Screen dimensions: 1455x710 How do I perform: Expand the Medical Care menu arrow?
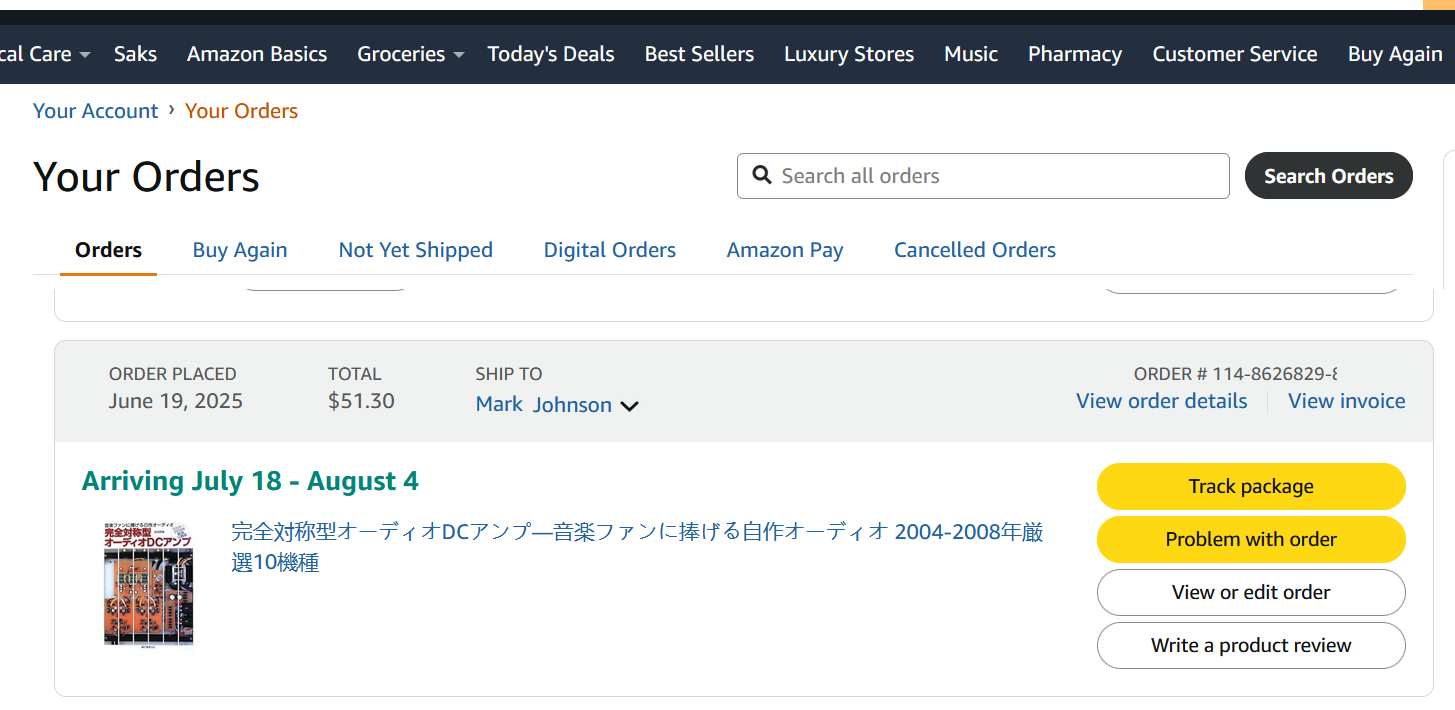(x=85, y=55)
